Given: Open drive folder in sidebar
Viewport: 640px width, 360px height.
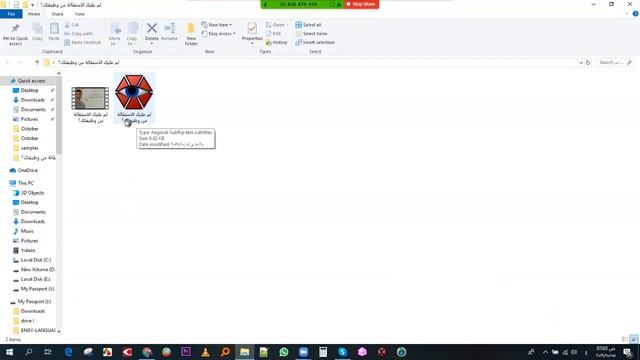Looking at the screenshot, I should click(27, 321).
